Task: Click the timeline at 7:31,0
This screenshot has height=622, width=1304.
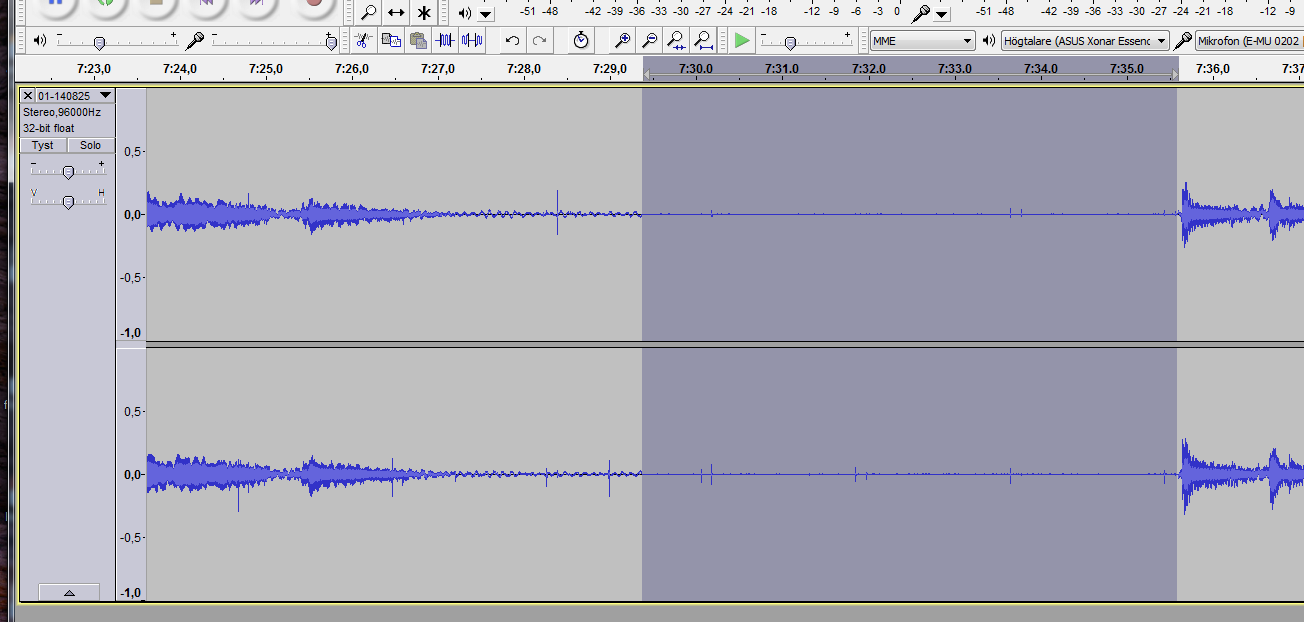Action: tap(782, 69)
